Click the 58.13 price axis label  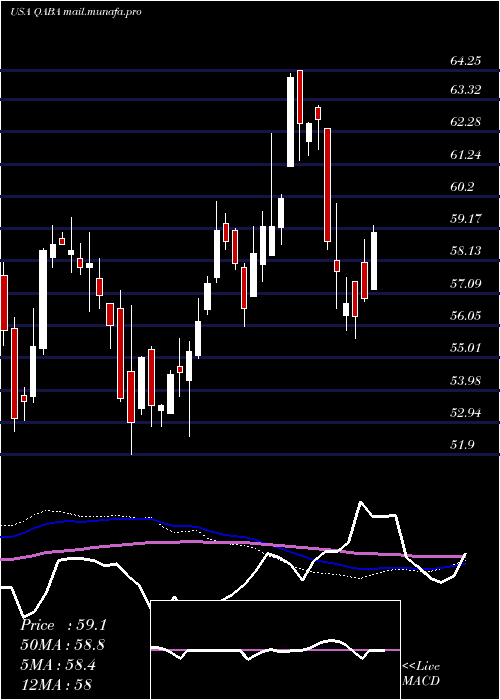[x=465, y=251]
